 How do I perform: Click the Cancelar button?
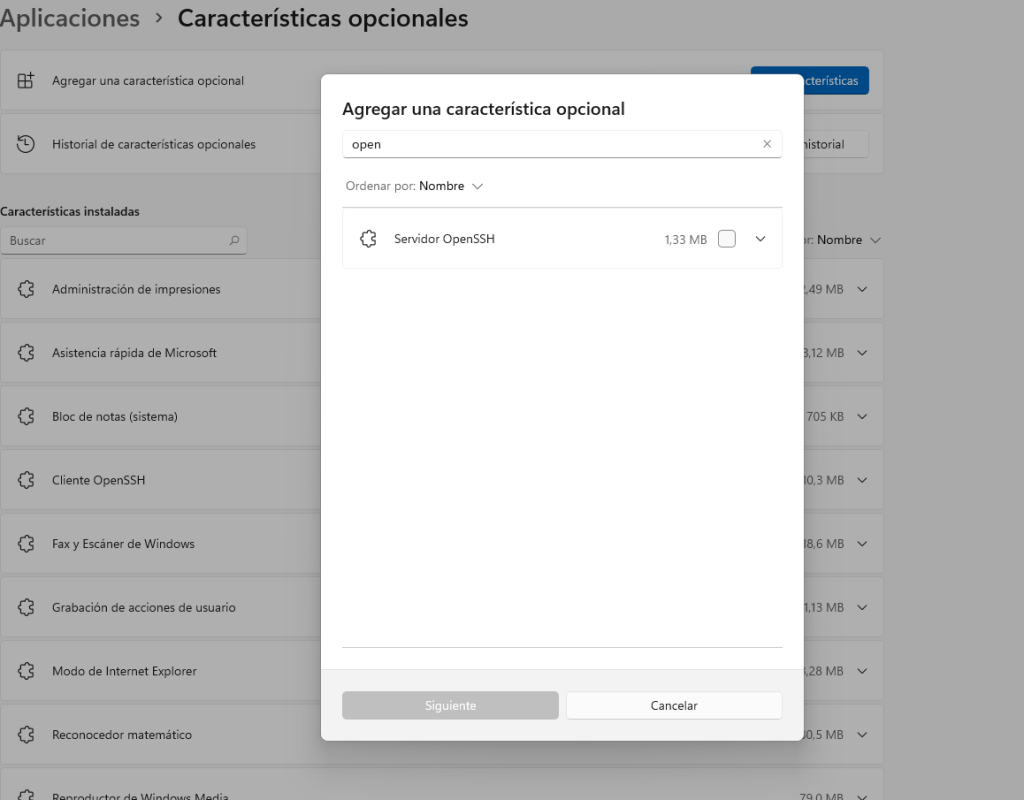point(674,705)
